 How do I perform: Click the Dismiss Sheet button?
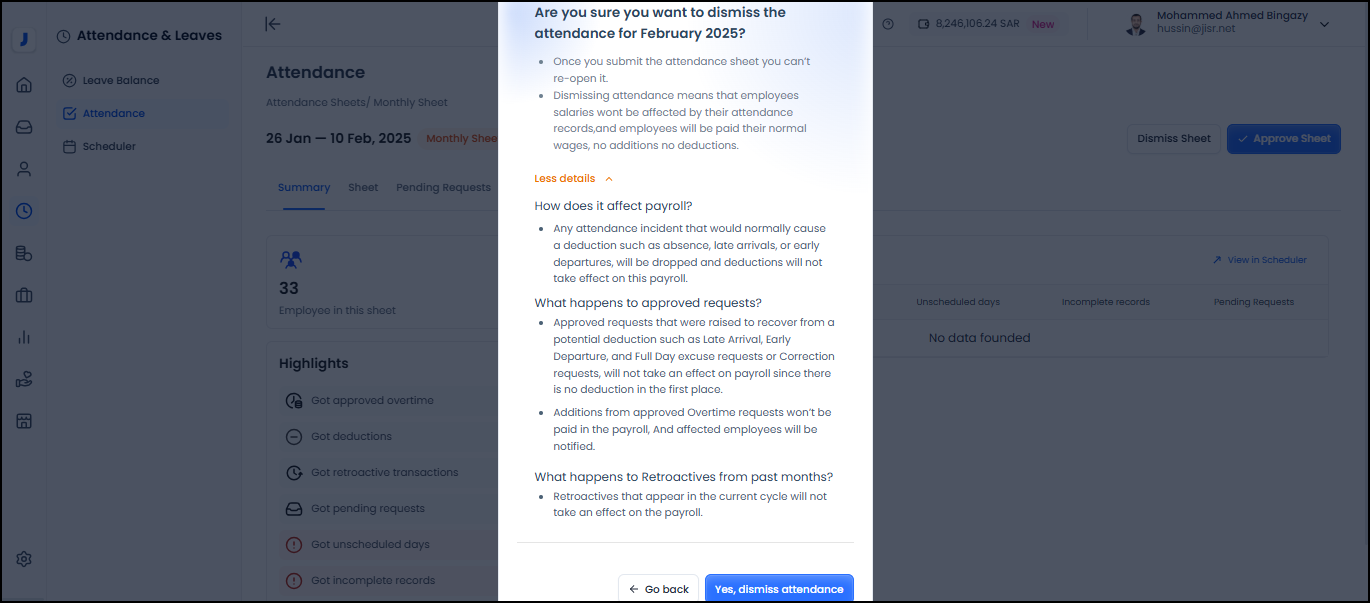pos(1173,139)
